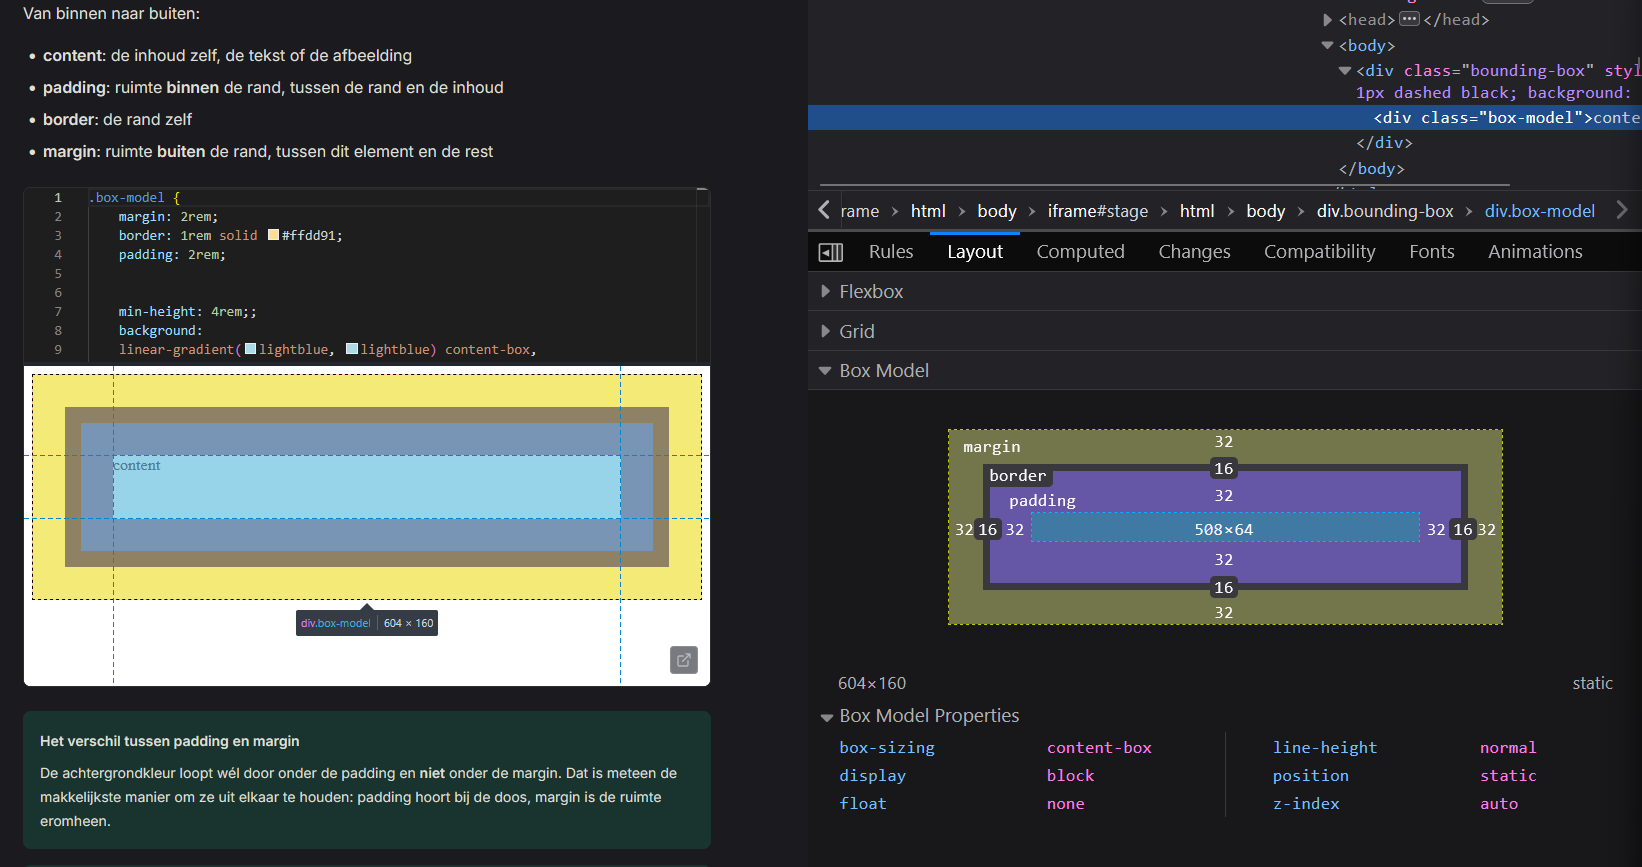Expand the collapsed head ellipsis badge
This screenshot has width=1642, height=867.
coord(1409,19)
